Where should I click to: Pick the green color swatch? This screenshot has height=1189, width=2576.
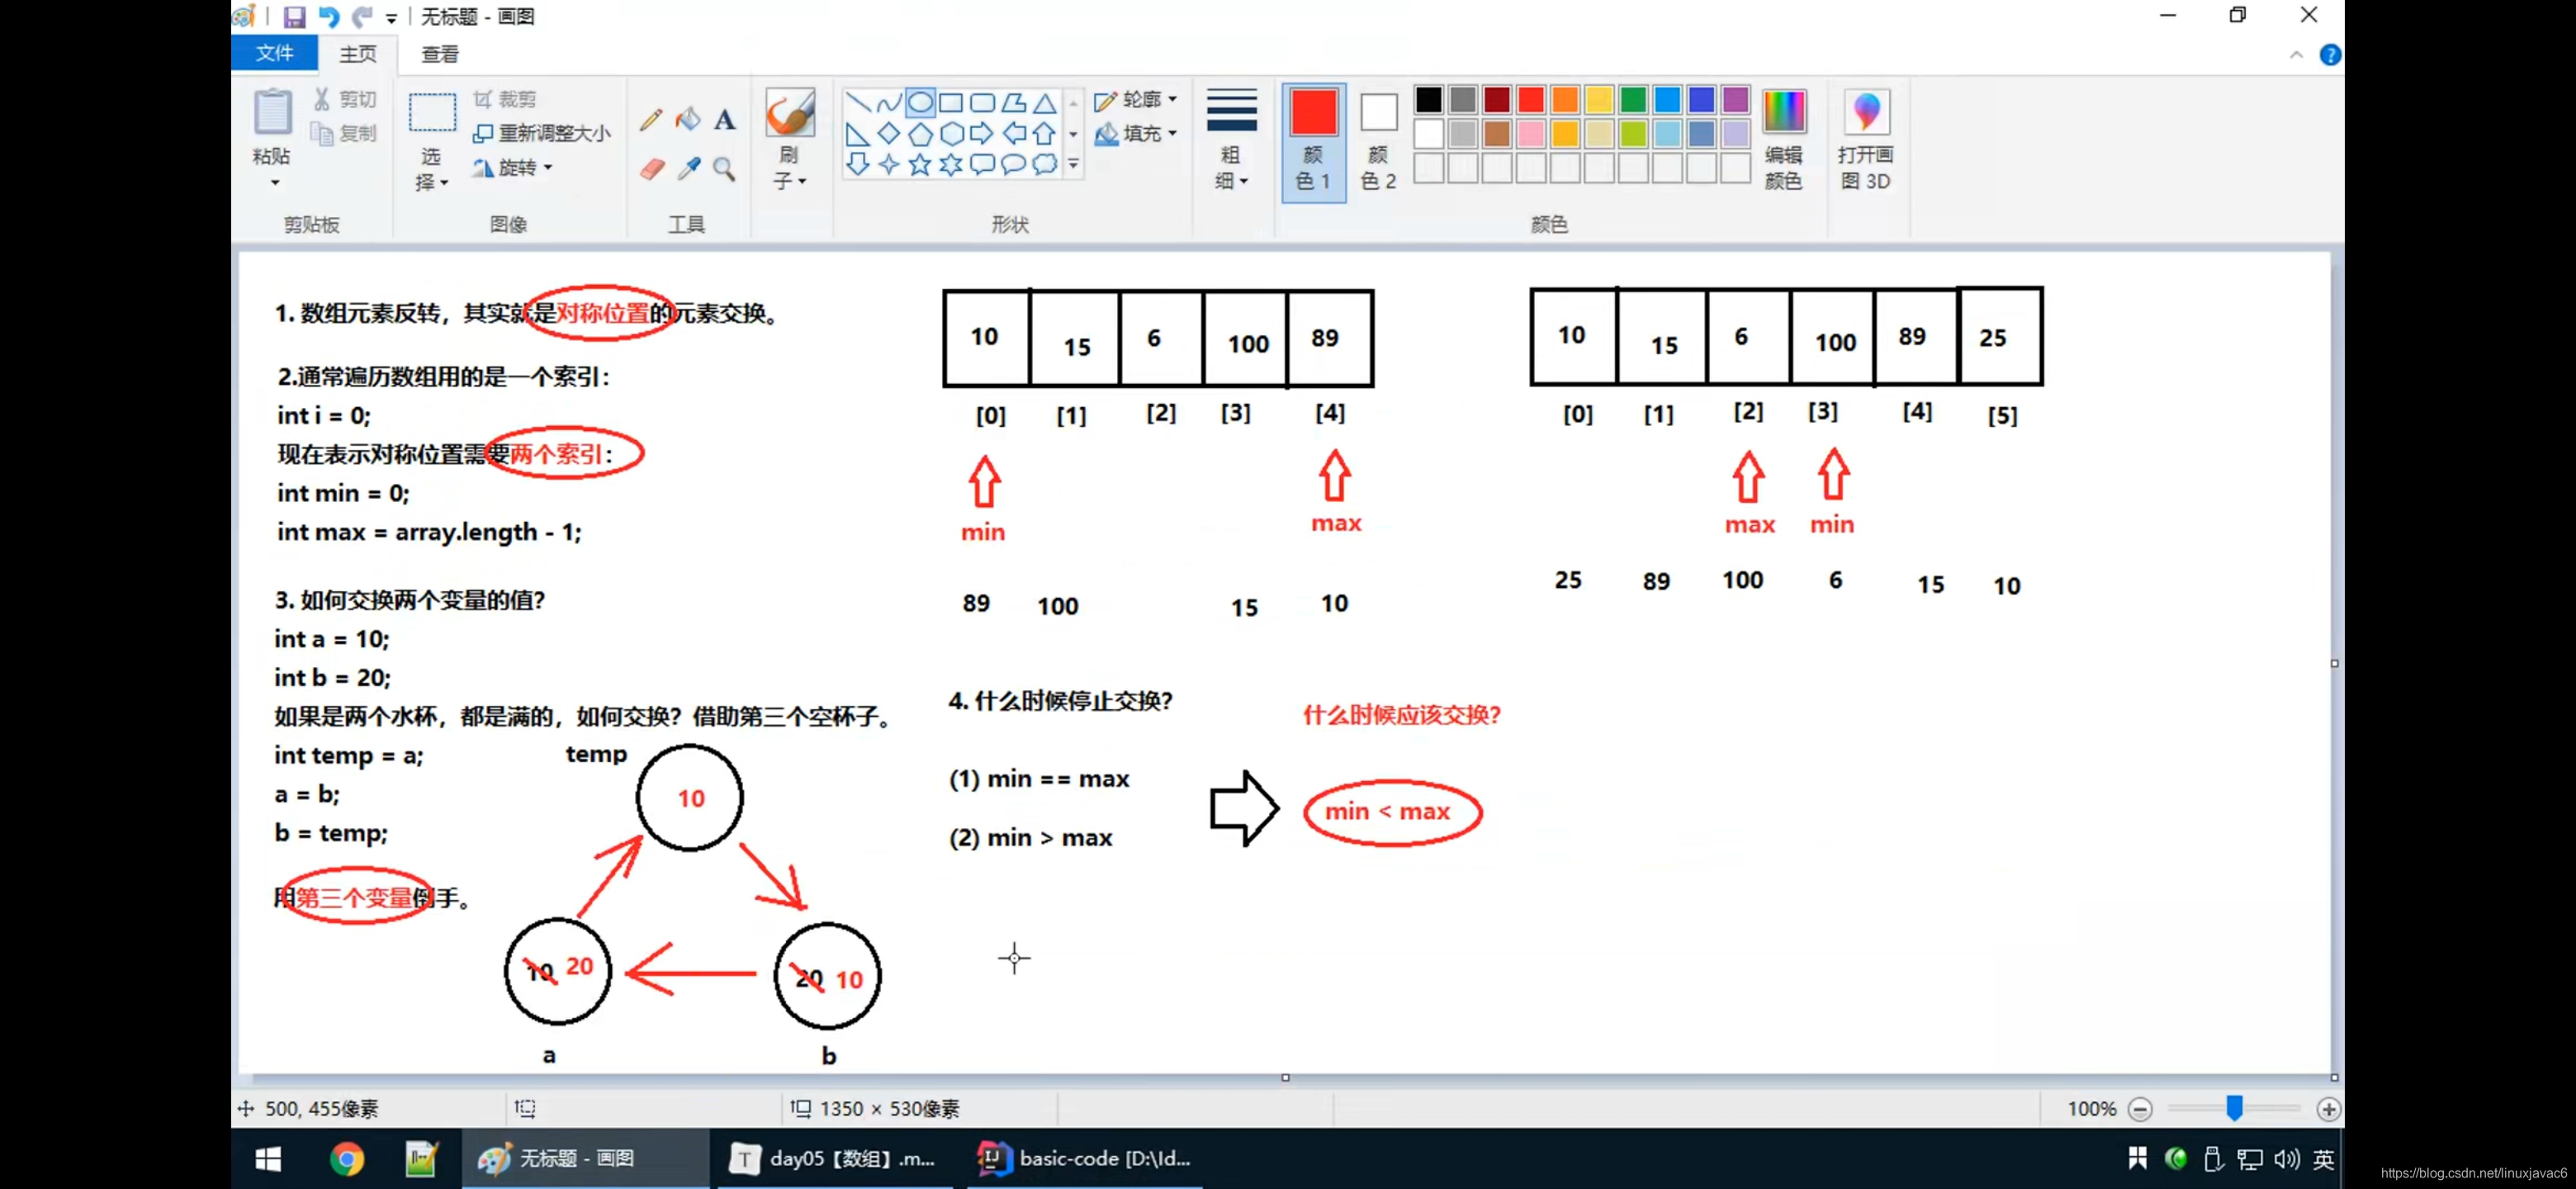1633,100
